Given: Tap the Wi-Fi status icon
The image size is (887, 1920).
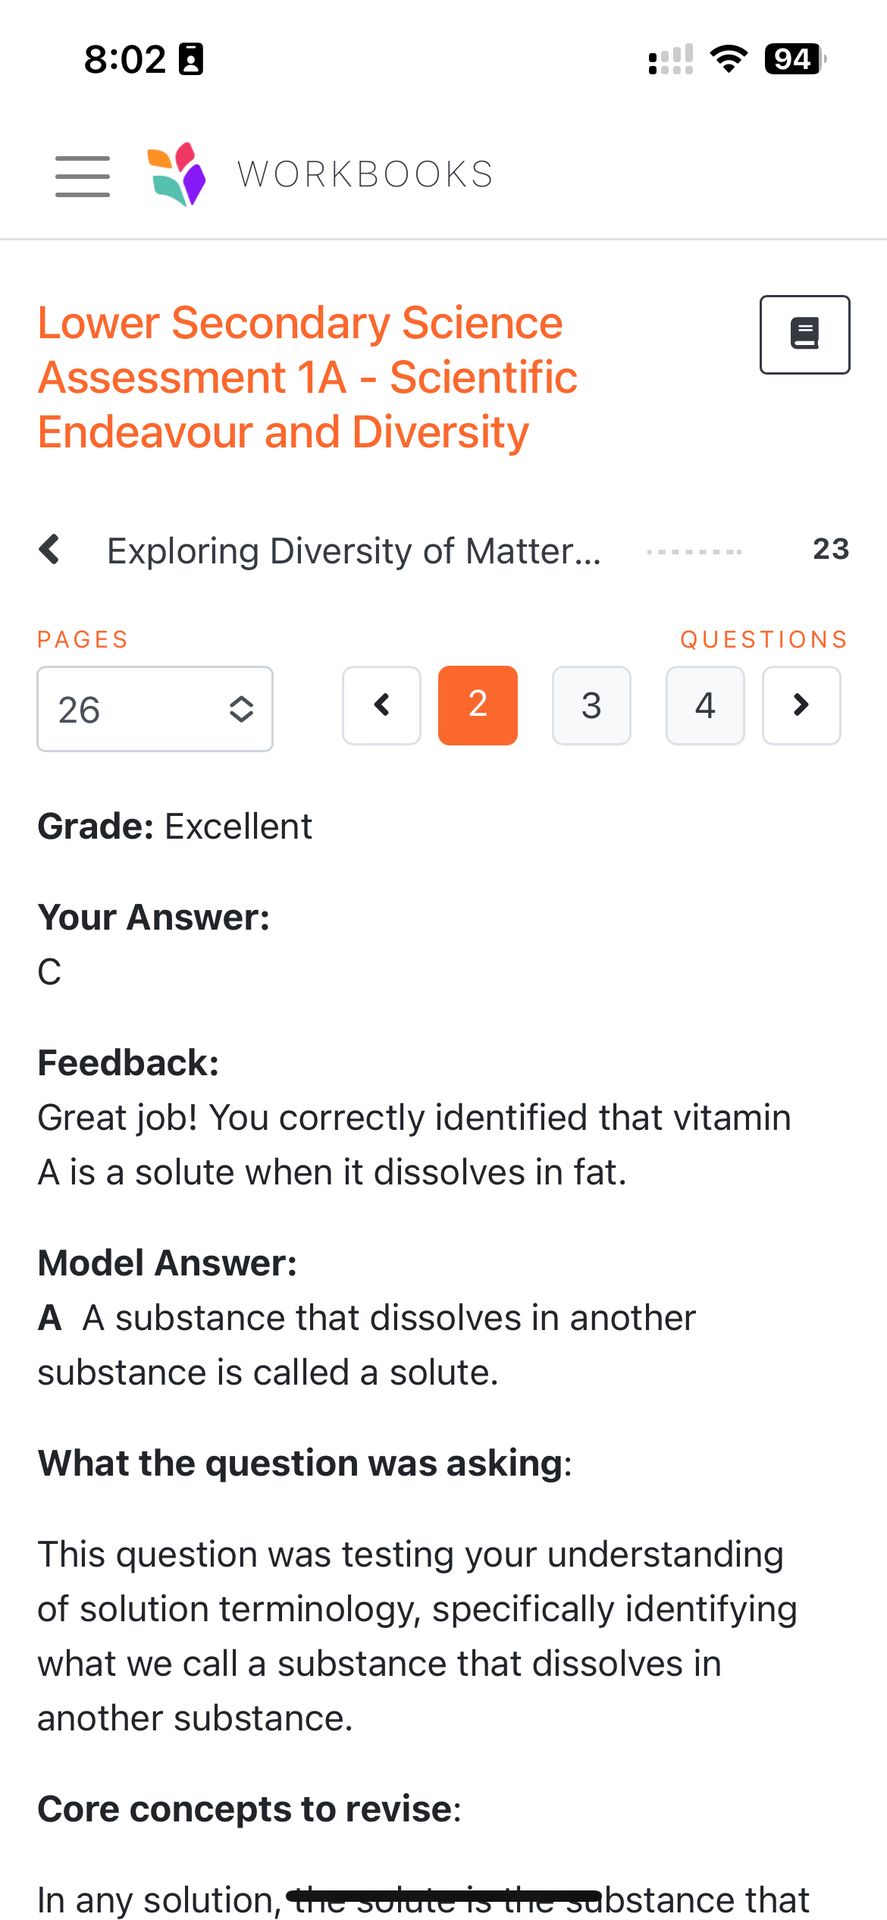Looking at the screenshot, I should (x=729, y=59).
